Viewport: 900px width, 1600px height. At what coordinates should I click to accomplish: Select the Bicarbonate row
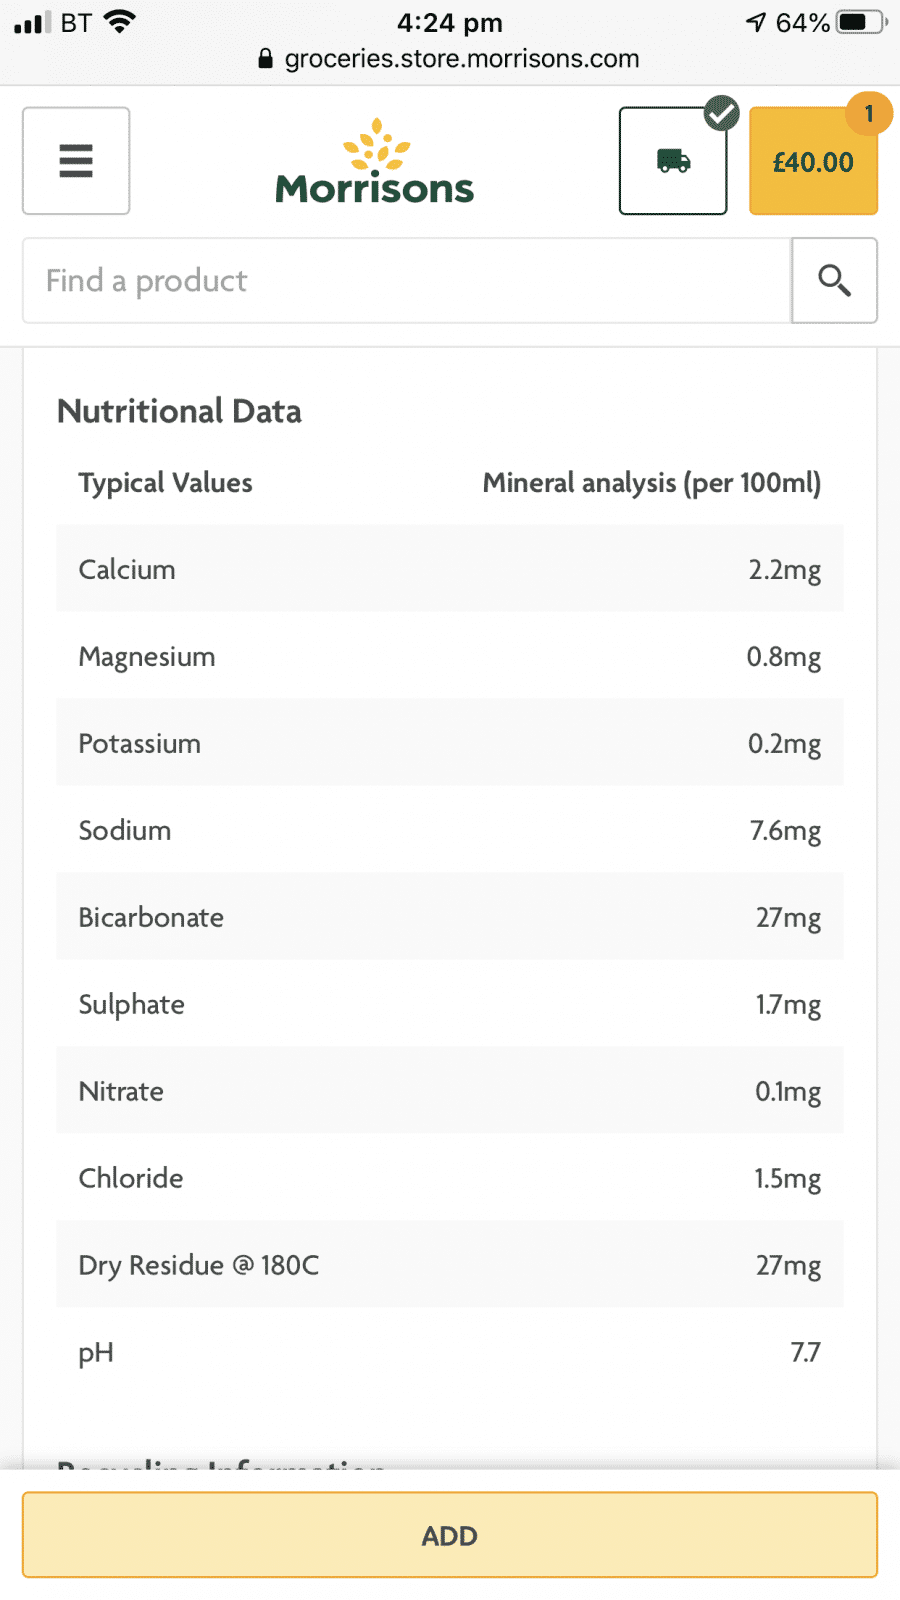(450, 917)
